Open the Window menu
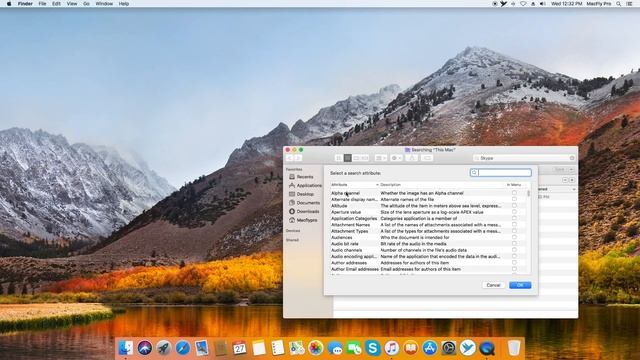The width and height of the screenshot is (640, 360). click(x=104, y=4)
